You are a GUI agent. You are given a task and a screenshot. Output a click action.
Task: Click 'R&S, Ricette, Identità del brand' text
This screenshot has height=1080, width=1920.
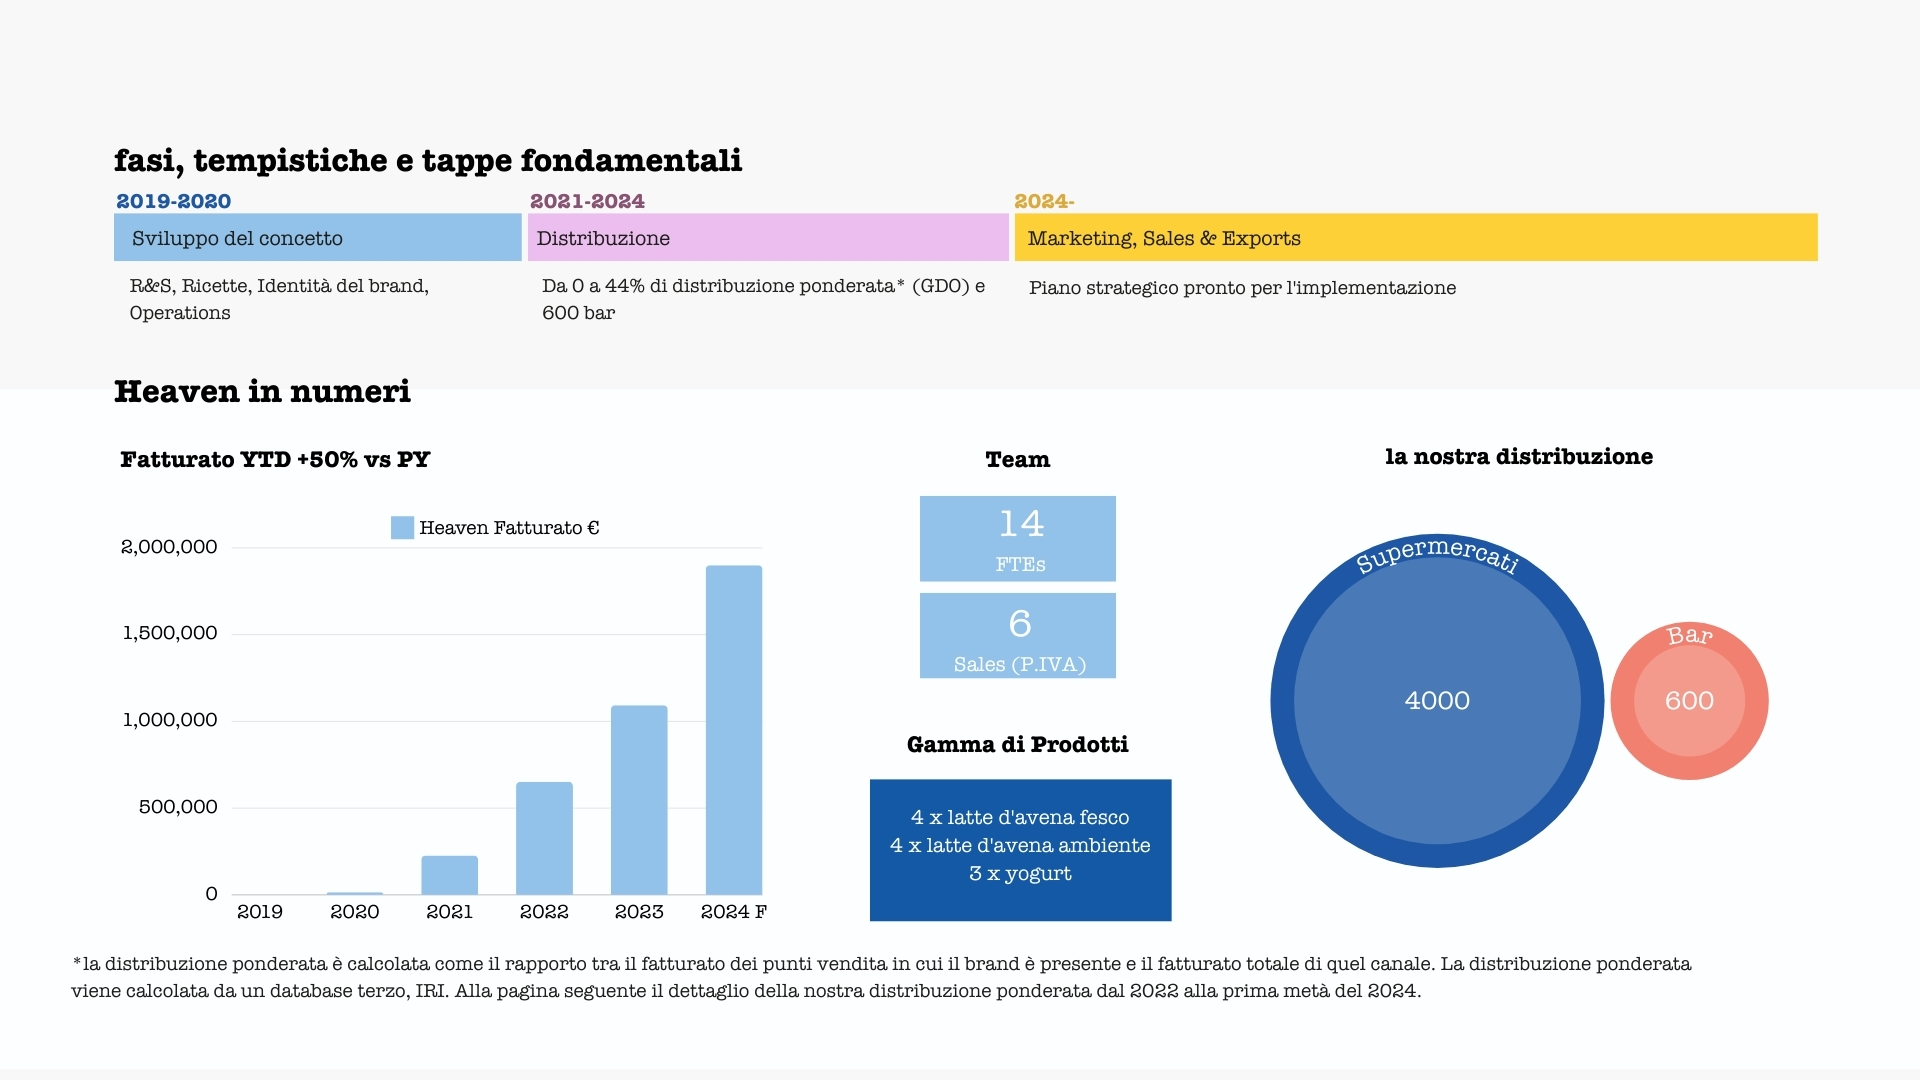pos(279,286)
